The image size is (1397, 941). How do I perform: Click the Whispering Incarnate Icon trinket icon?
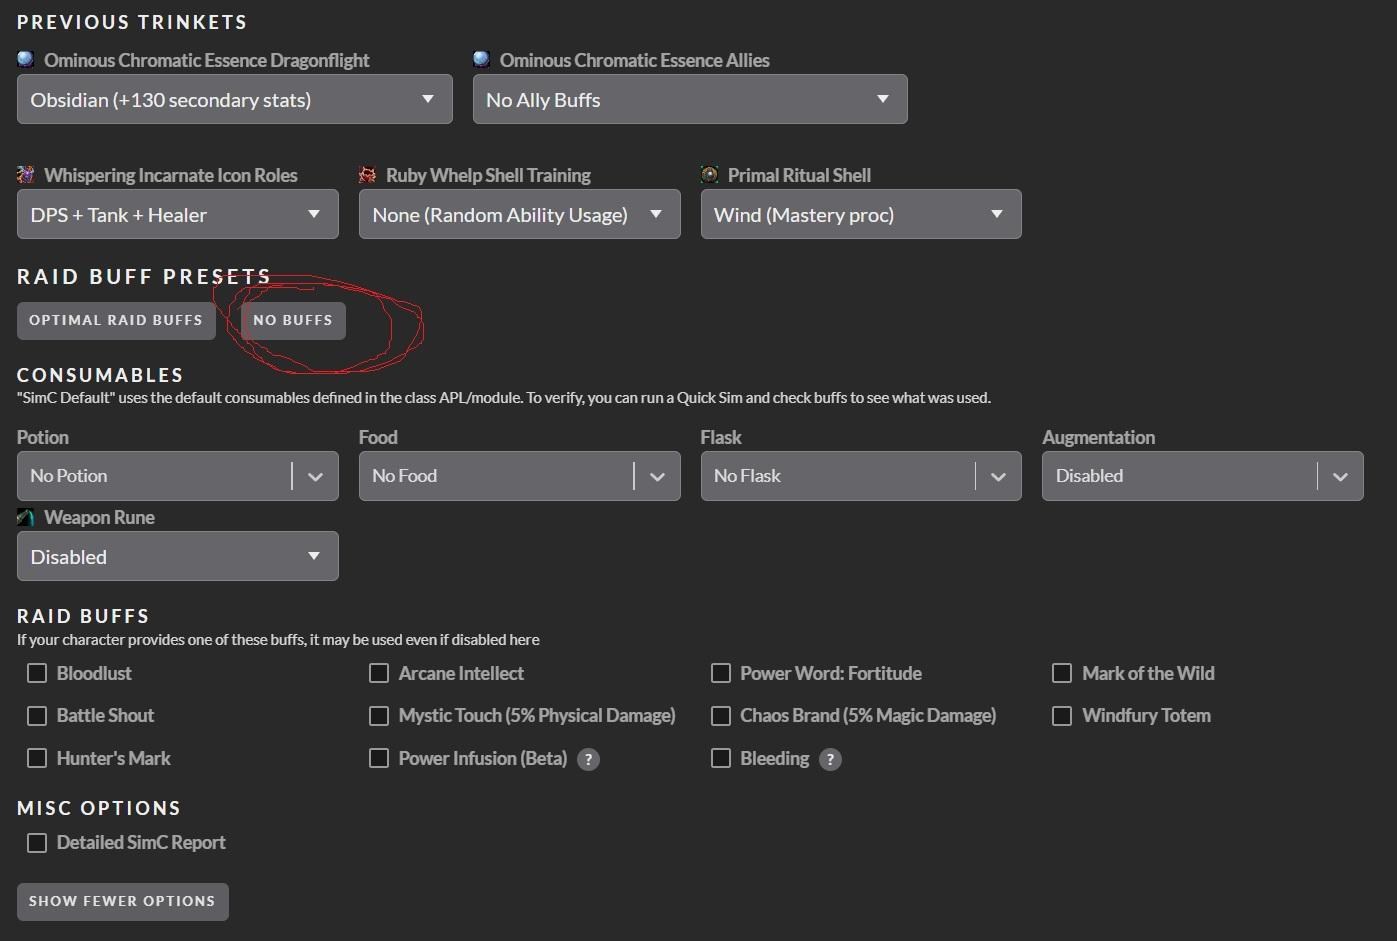(26, 175)
